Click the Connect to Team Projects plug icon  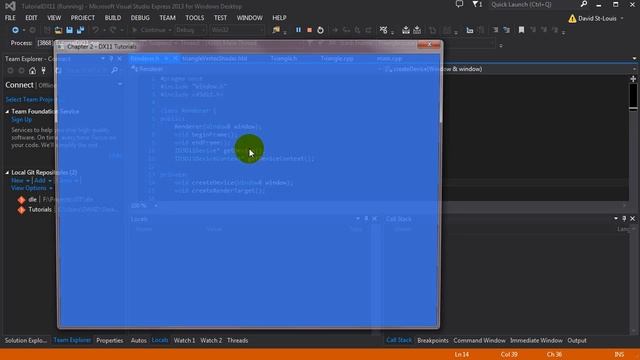tap(44, 71)
